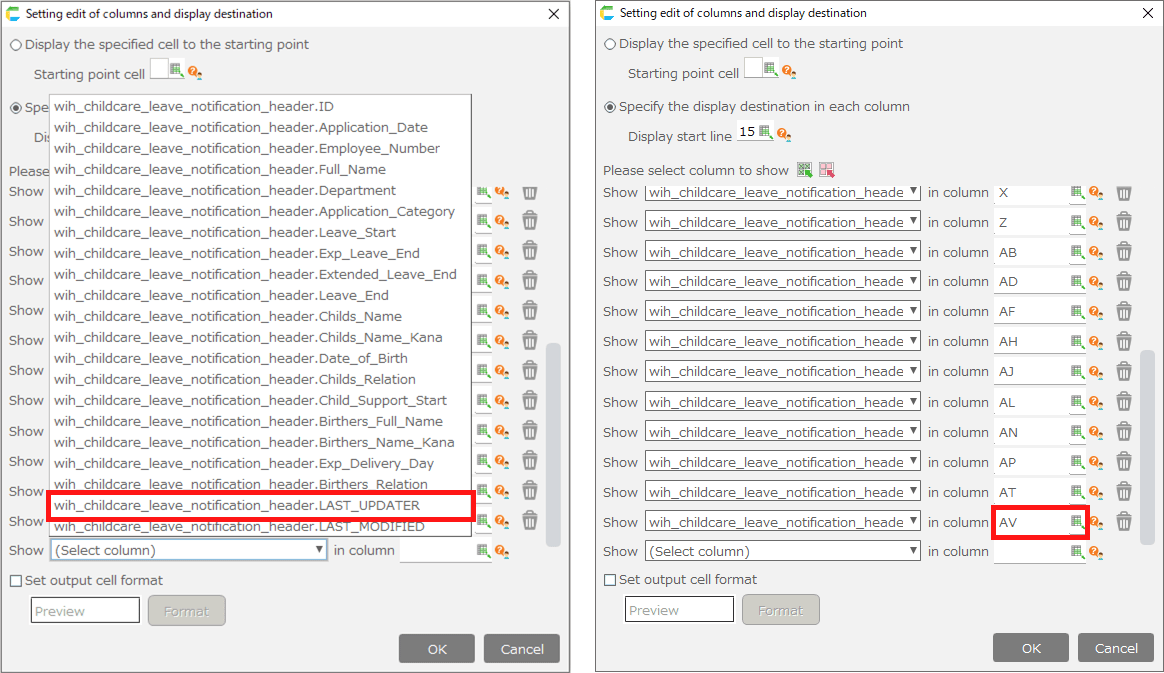This screenshot has width=1164, height=673.
Task: Enable 'Set output cell format' in the right dialog
Action: tap(611, 580)
